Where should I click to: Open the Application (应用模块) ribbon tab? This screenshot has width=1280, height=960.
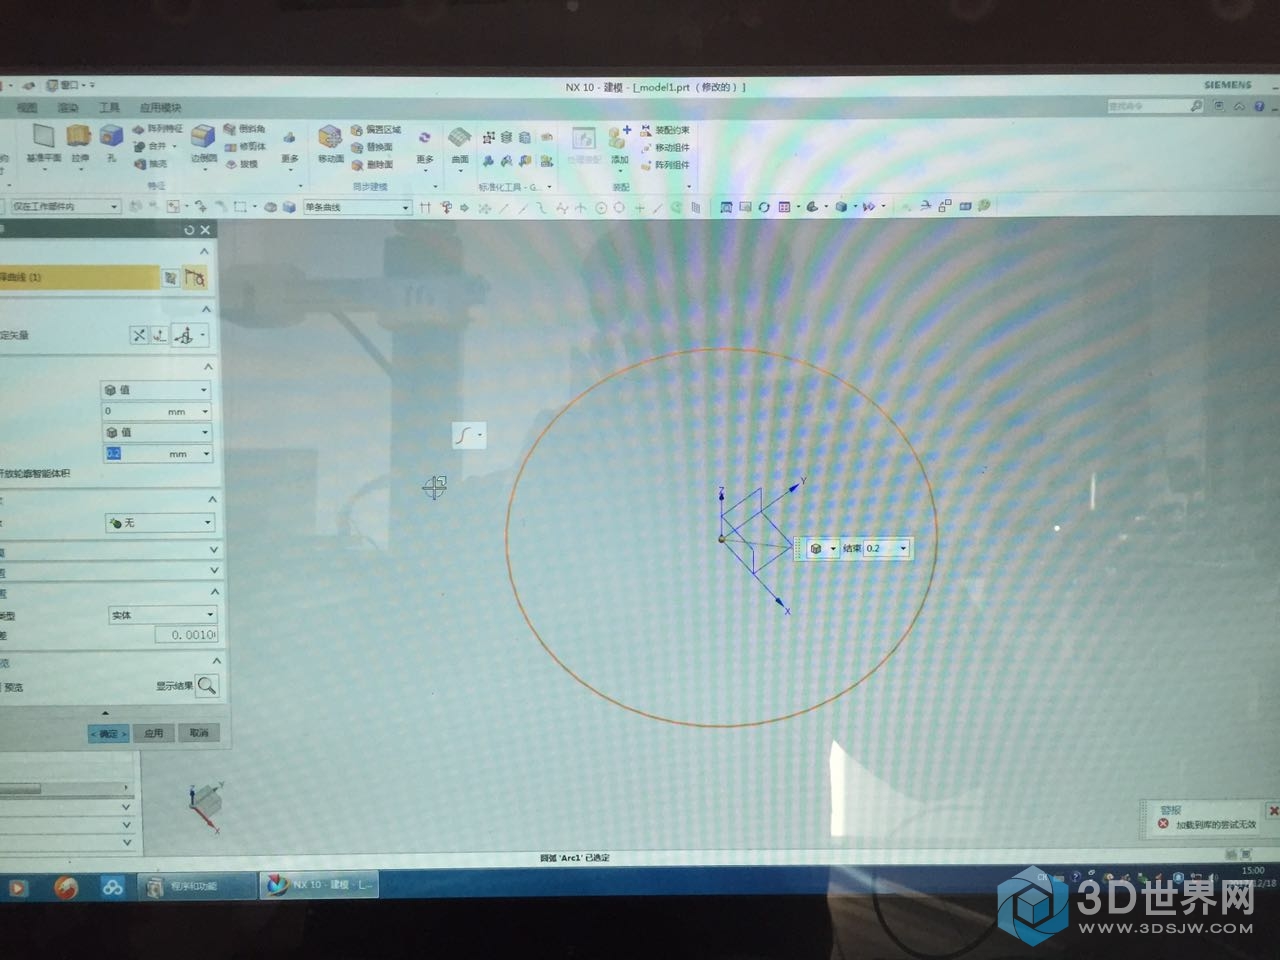[160, 108]
